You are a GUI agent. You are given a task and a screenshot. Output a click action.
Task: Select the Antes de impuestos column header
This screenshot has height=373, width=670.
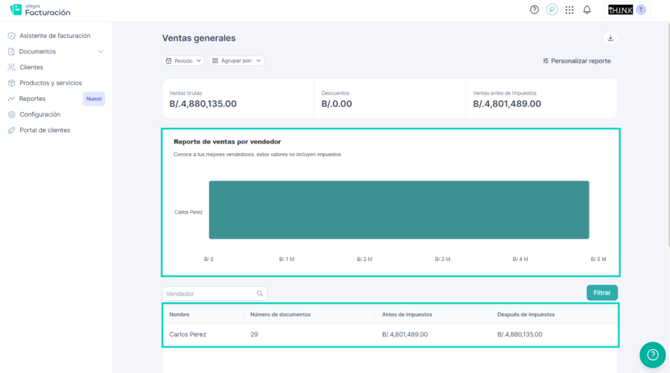click(407, 314)
